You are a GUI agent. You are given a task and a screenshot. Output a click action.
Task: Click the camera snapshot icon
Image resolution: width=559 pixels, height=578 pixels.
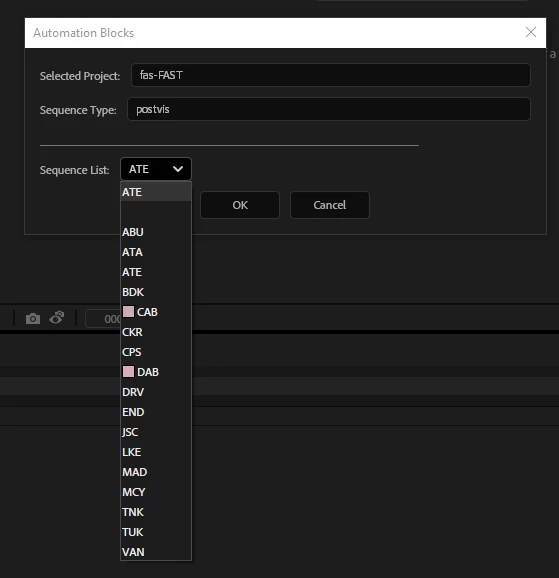point(33,318)
